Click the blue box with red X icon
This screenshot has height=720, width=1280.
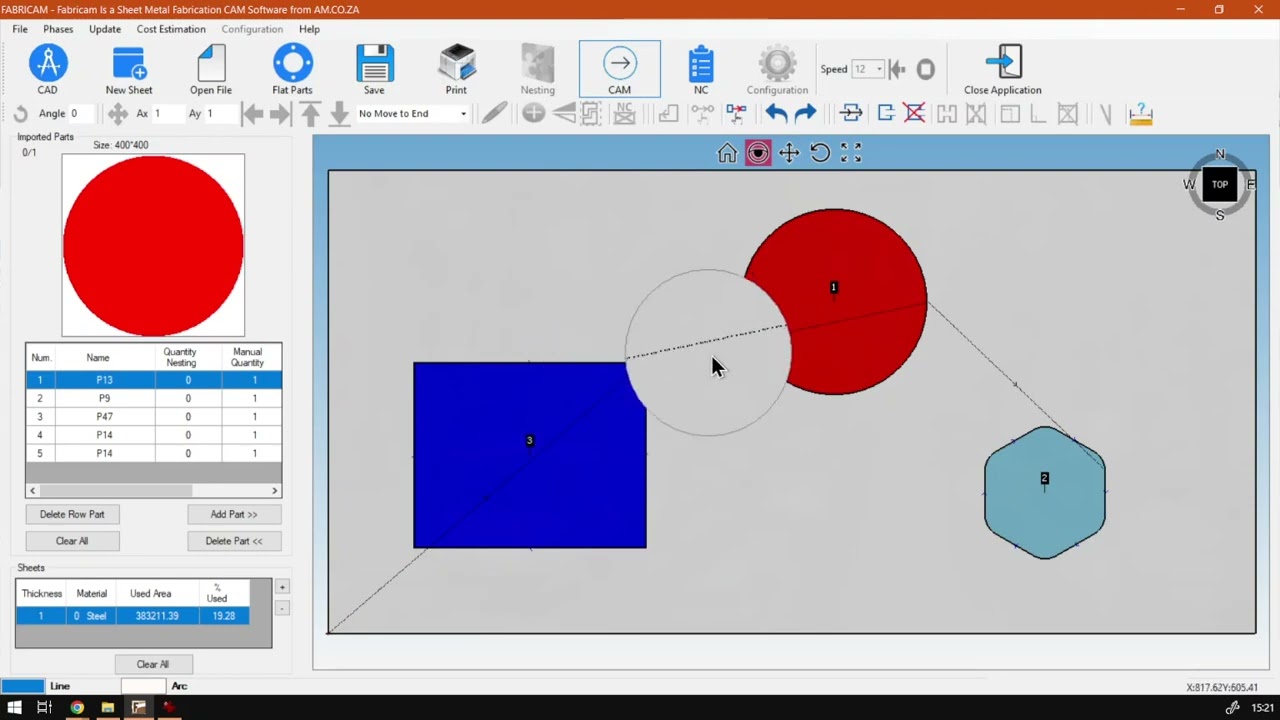tap(914, 114)
